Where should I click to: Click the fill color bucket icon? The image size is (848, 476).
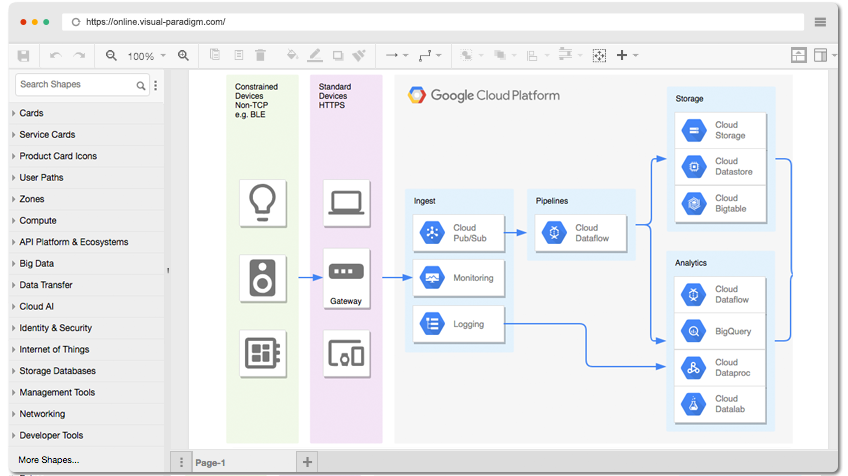click(292, 55)
